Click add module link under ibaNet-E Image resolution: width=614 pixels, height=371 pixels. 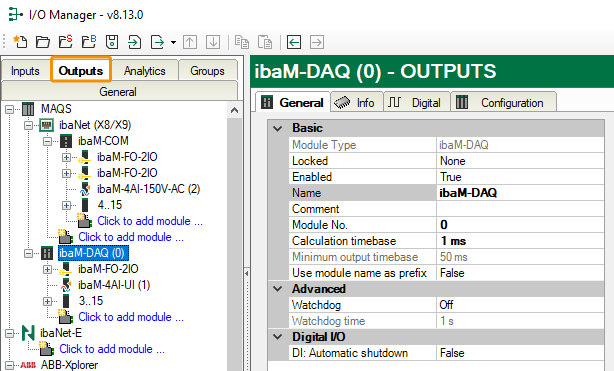(112, 349)
